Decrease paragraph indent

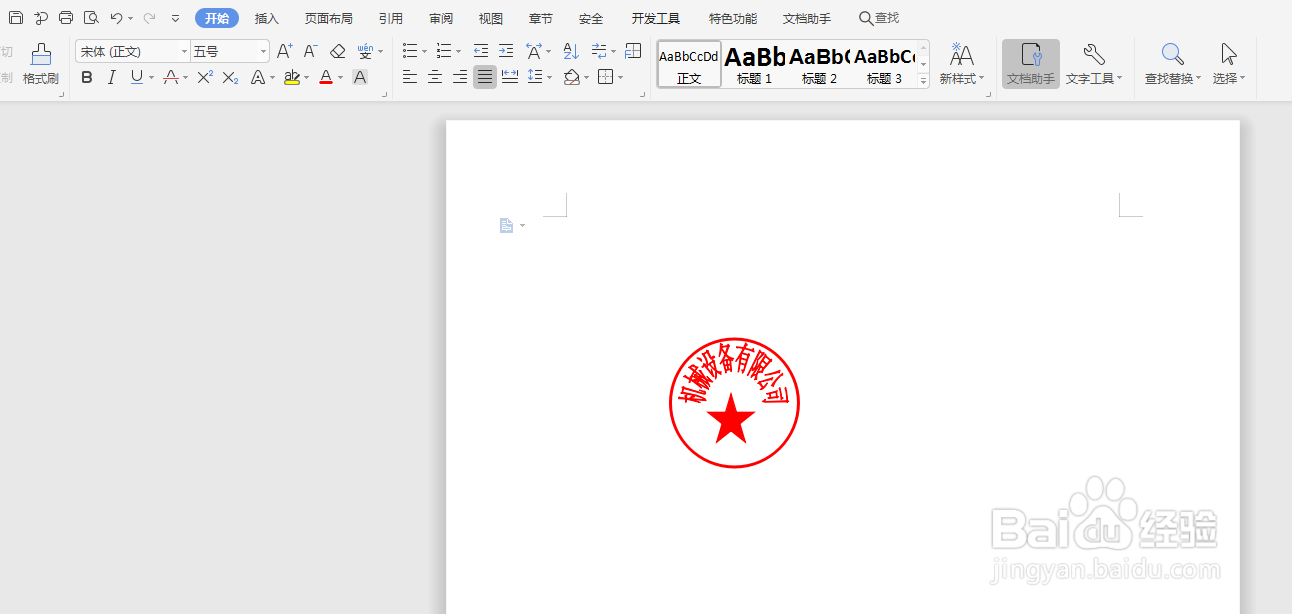coord(481,51)
